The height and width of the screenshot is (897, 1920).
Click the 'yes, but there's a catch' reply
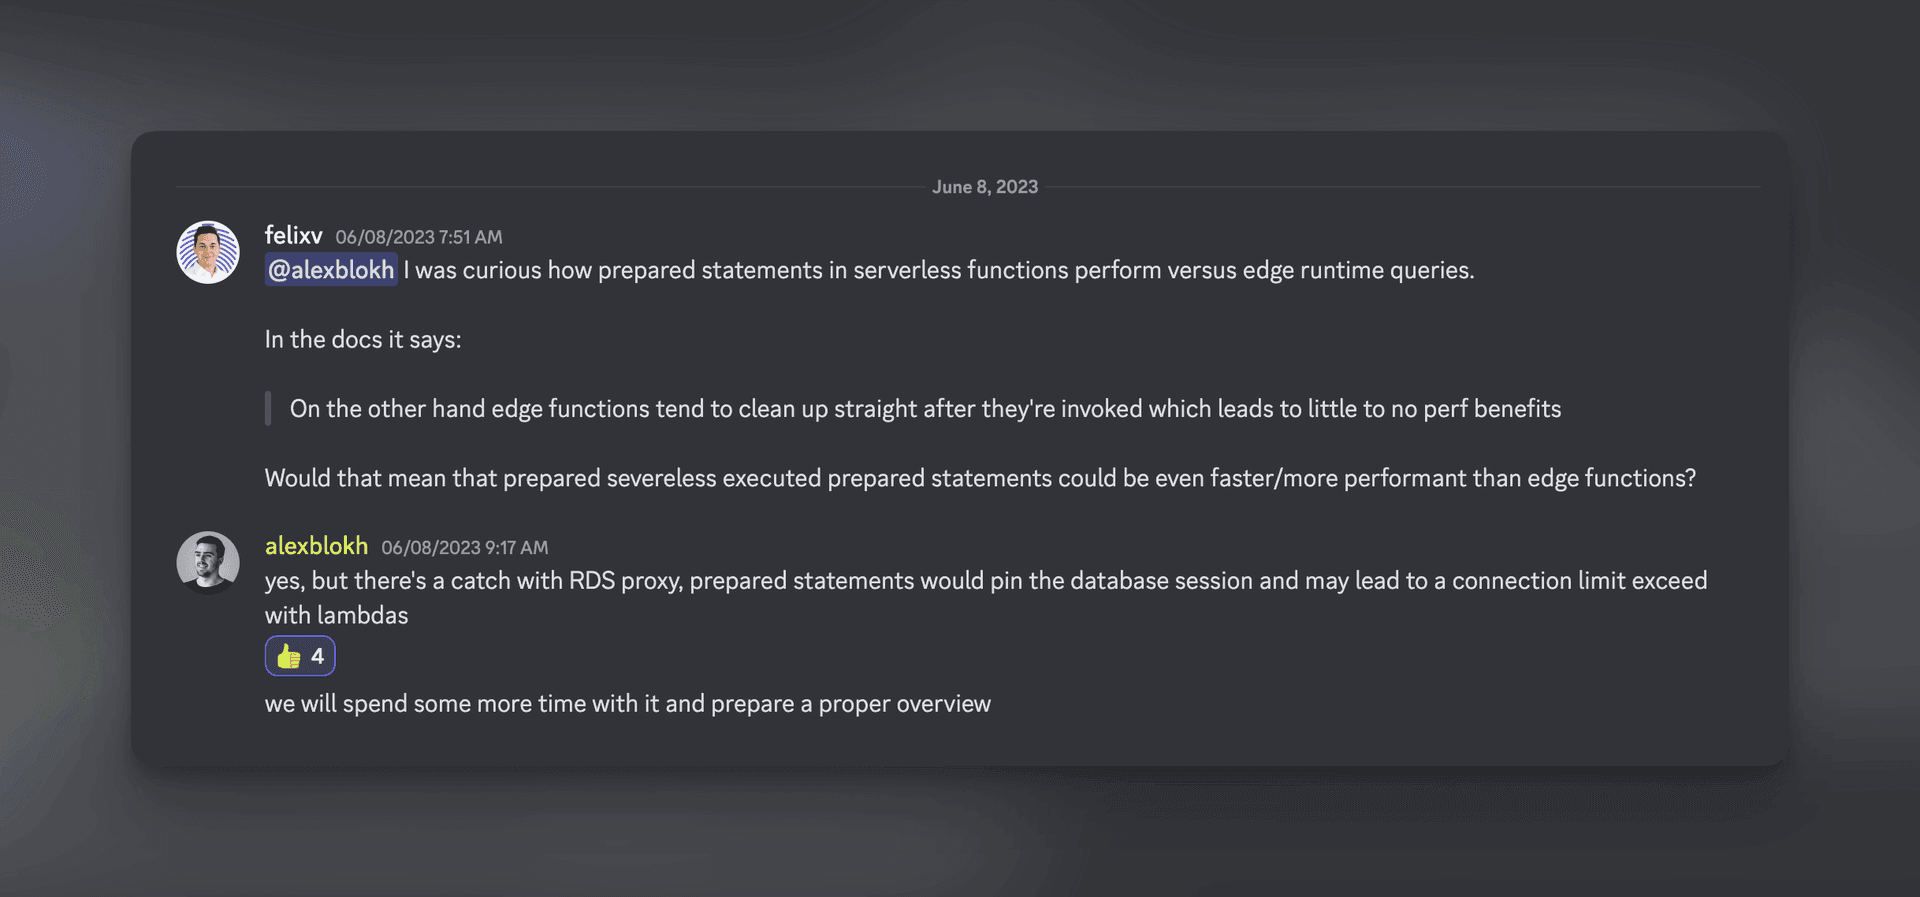(985, 581)
